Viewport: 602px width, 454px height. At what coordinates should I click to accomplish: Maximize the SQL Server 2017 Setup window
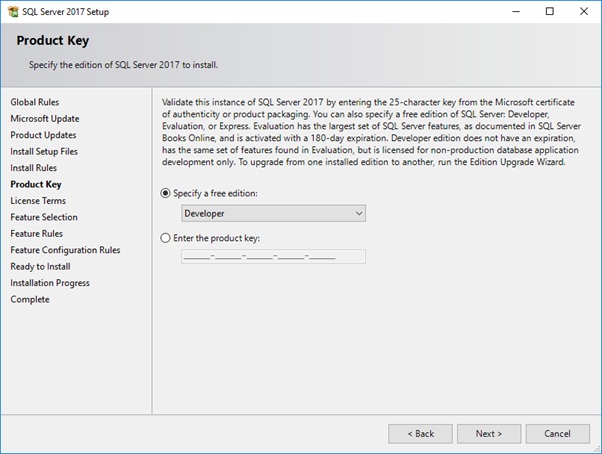click(550, 12)
